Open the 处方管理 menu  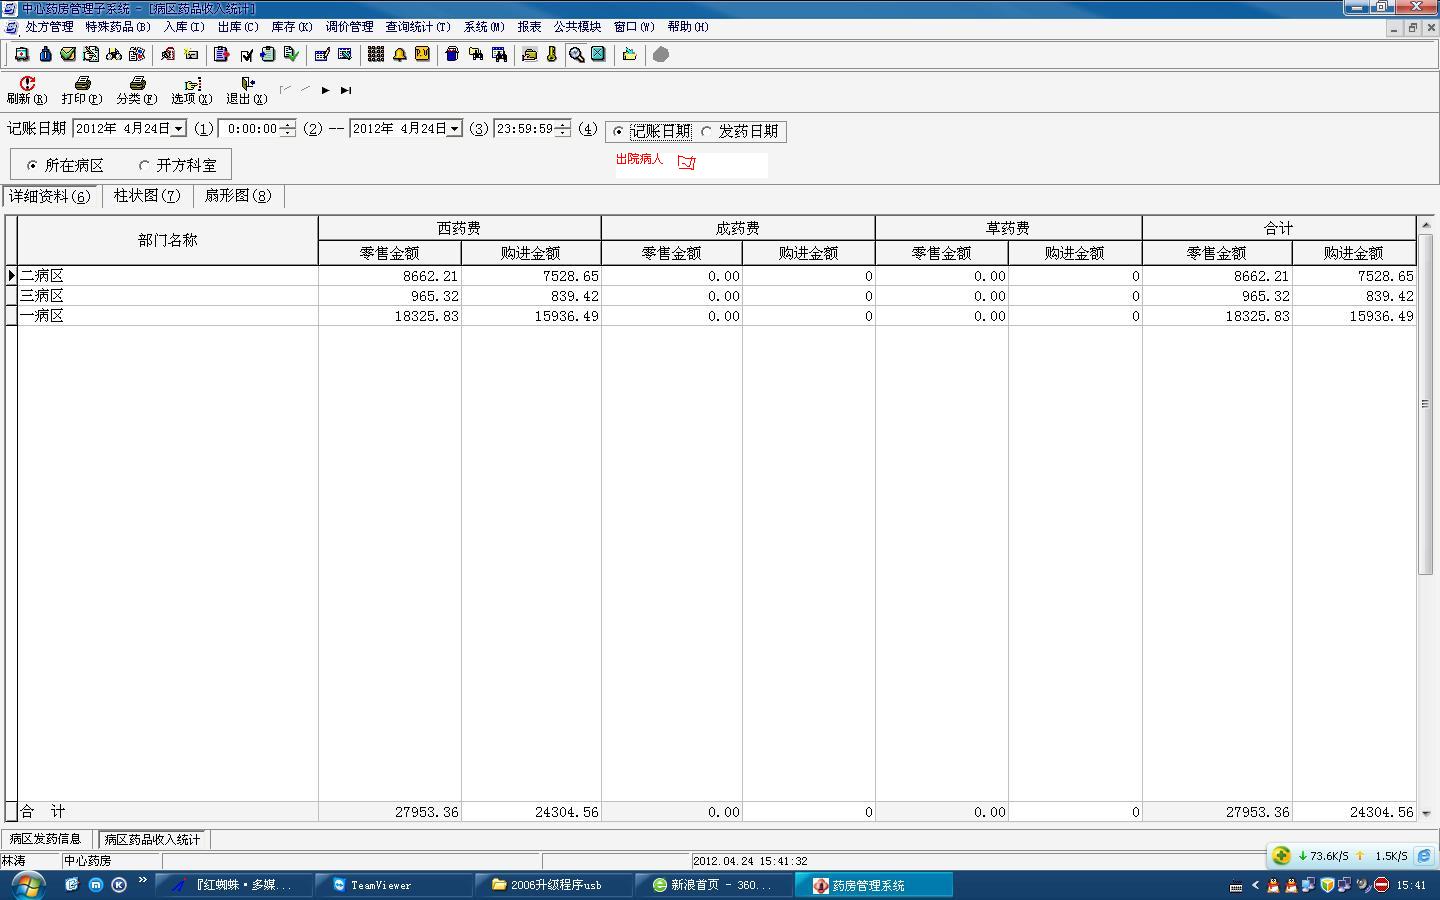tap(49, 27)
